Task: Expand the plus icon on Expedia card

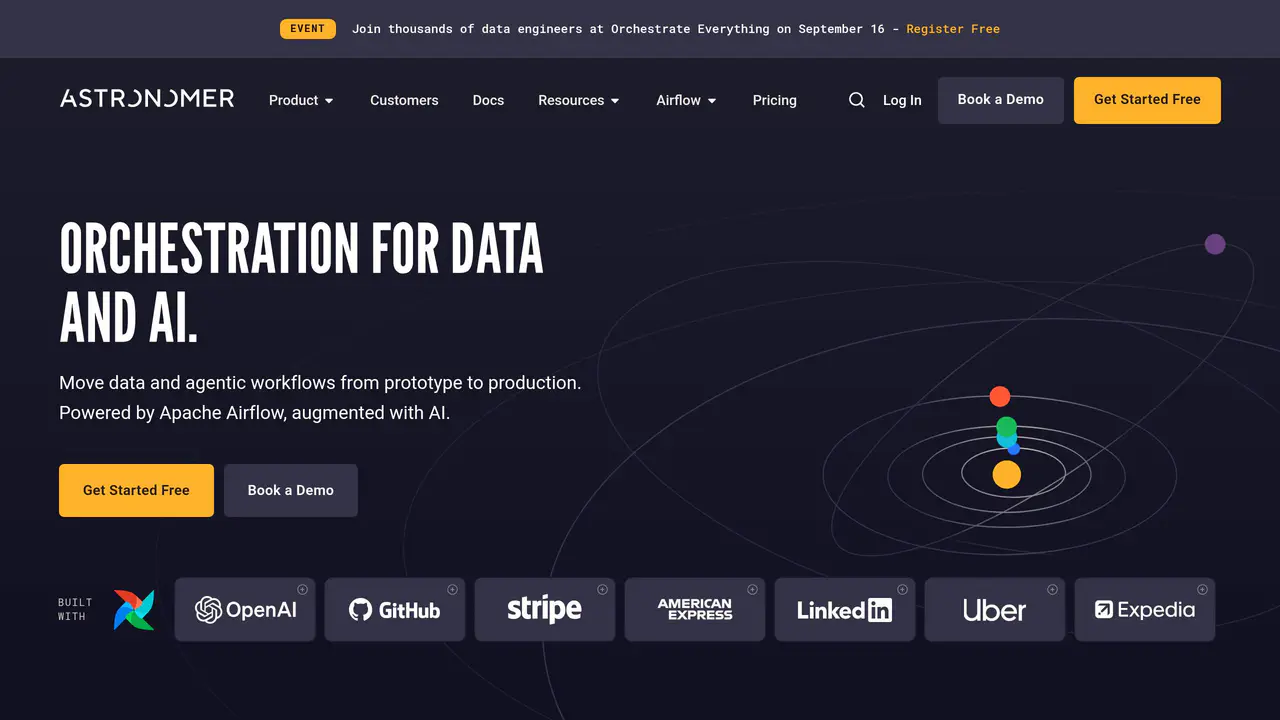Action: coord(1202,589)
